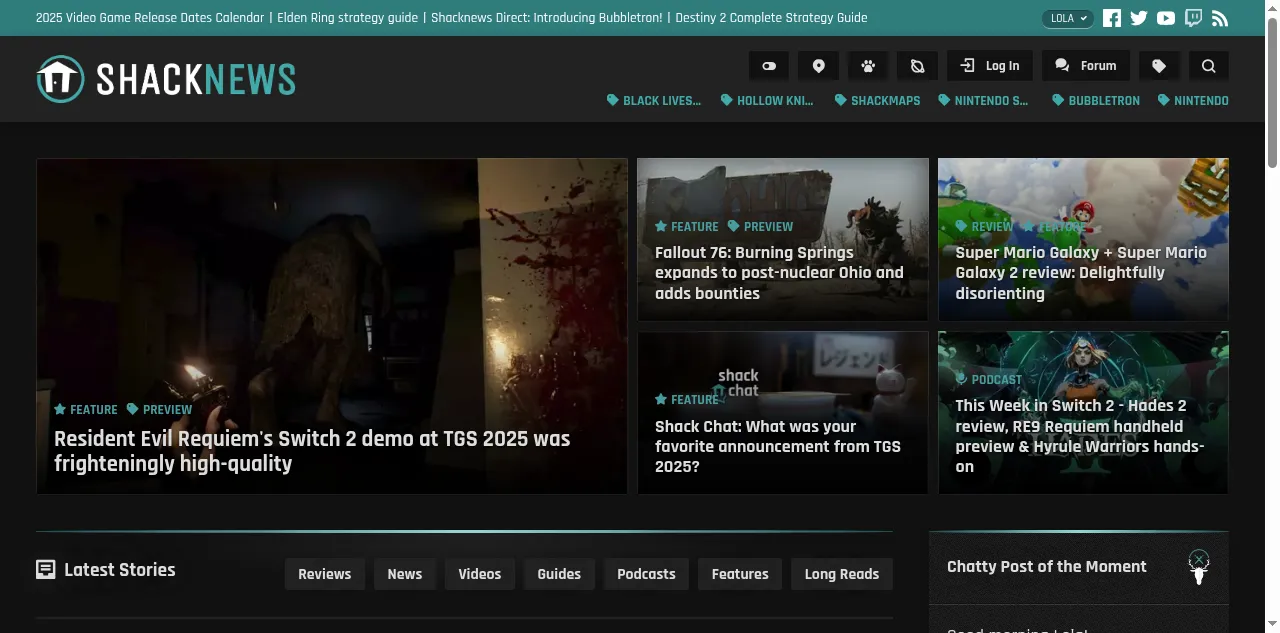Click PODCAST tag on Switch 2 card

[x=989, y=380]
